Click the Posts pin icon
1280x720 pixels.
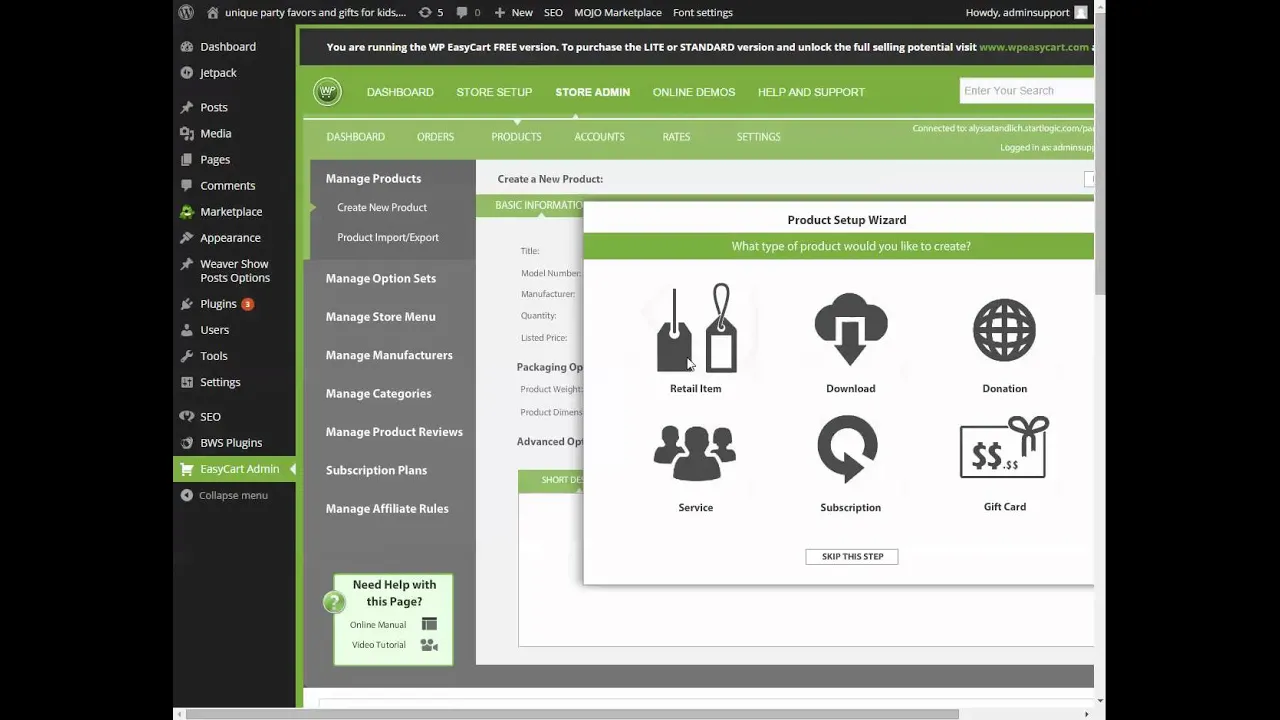[187, 107]
